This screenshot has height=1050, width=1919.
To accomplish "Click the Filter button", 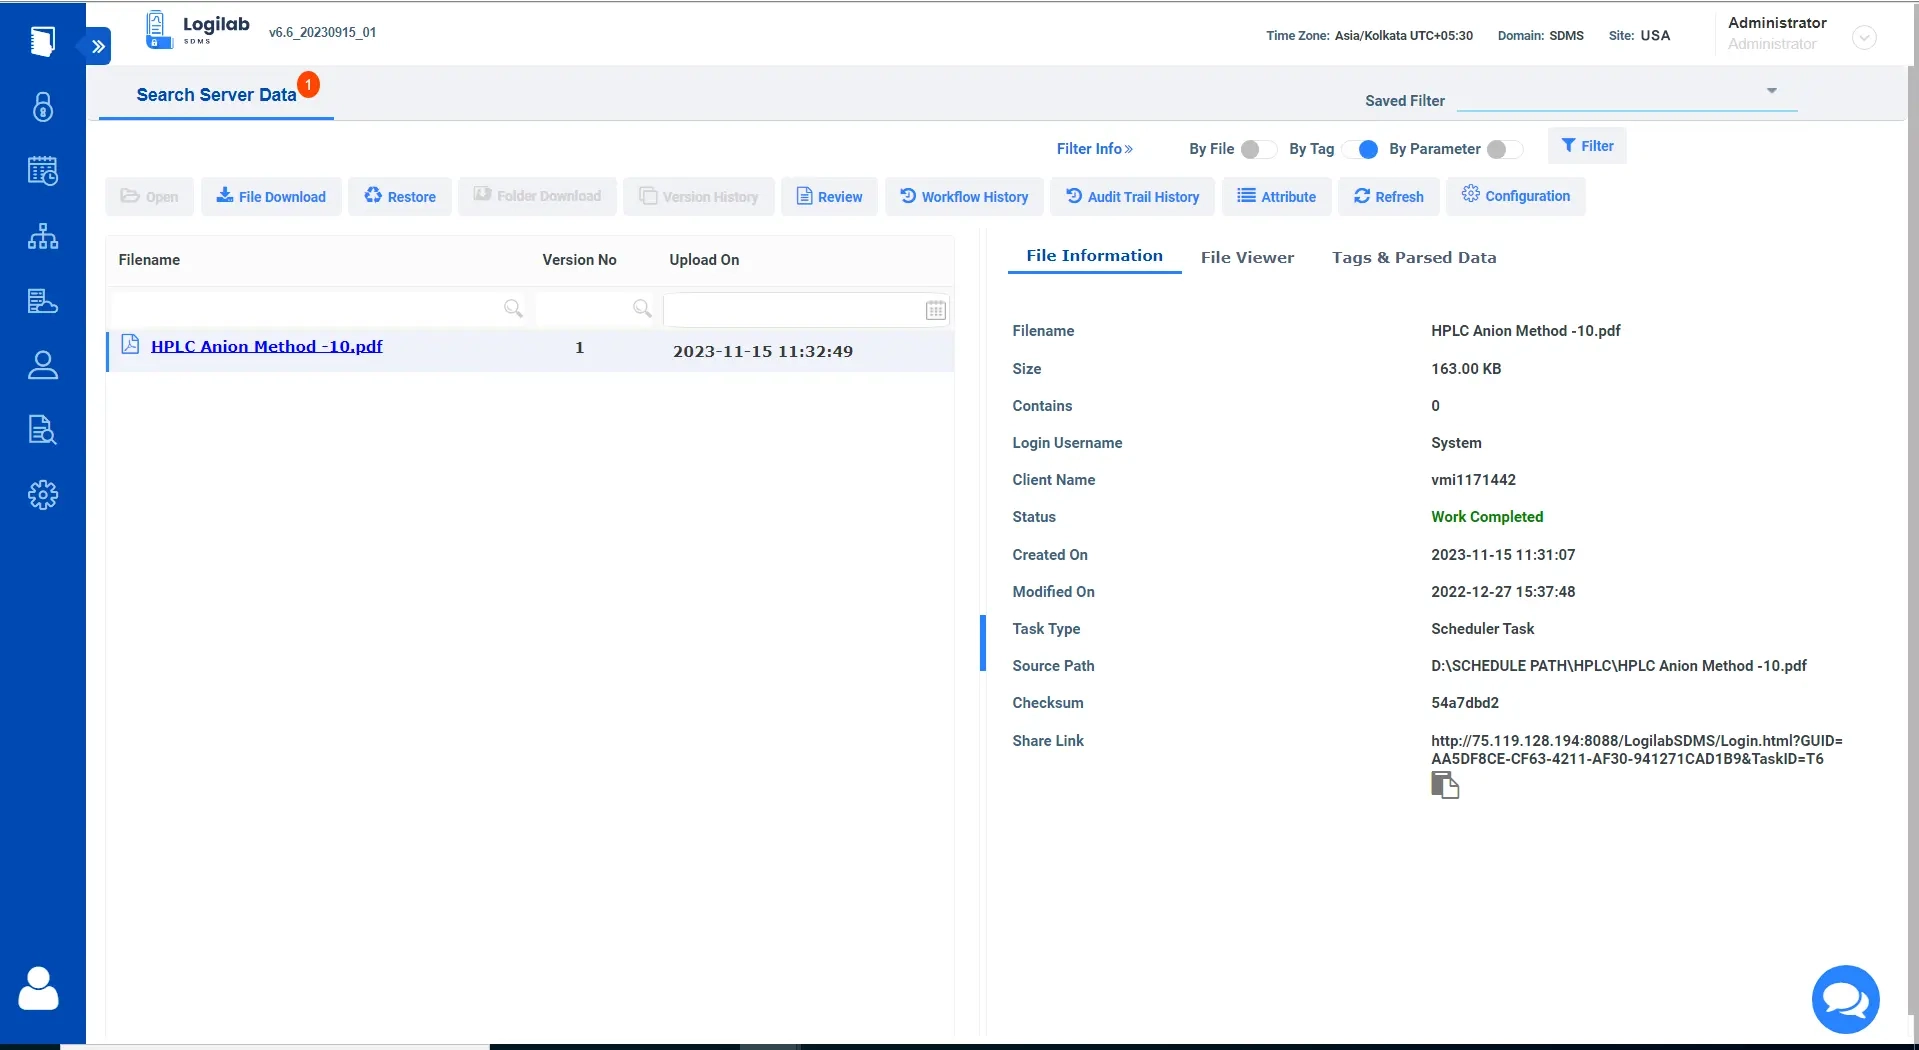I will (1587, 146).
